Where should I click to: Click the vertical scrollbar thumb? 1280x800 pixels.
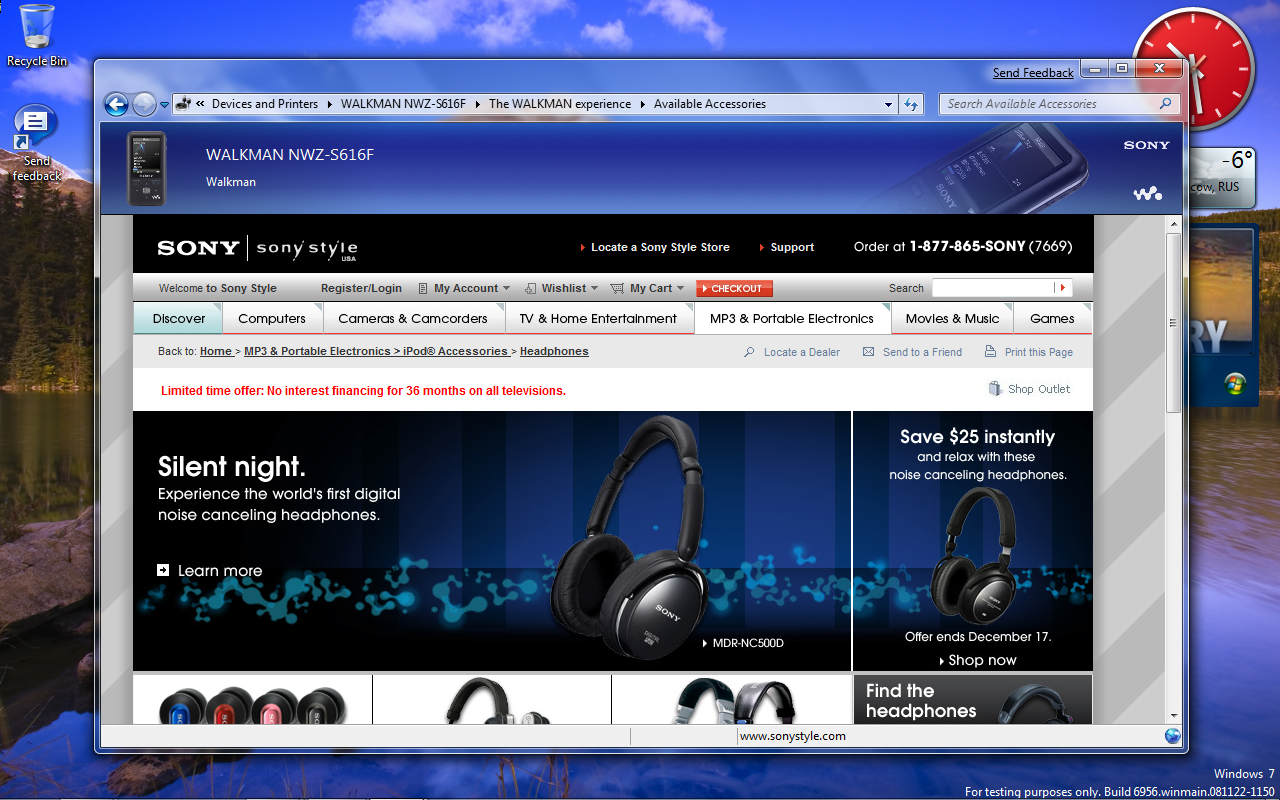click(x=1174, y=323)
